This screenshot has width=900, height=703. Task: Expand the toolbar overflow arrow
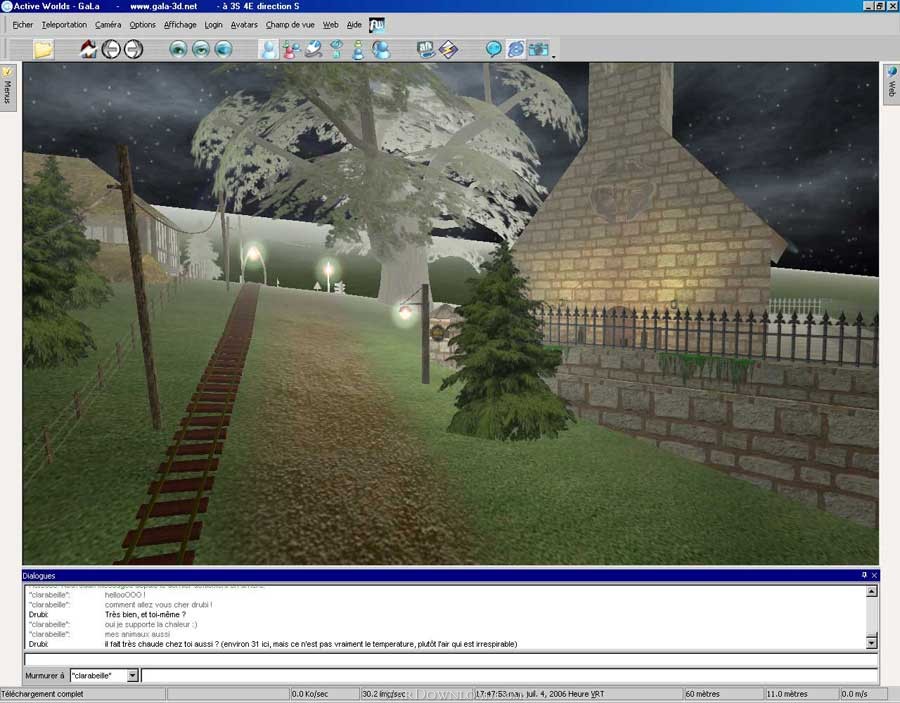(x=553, y=57)
